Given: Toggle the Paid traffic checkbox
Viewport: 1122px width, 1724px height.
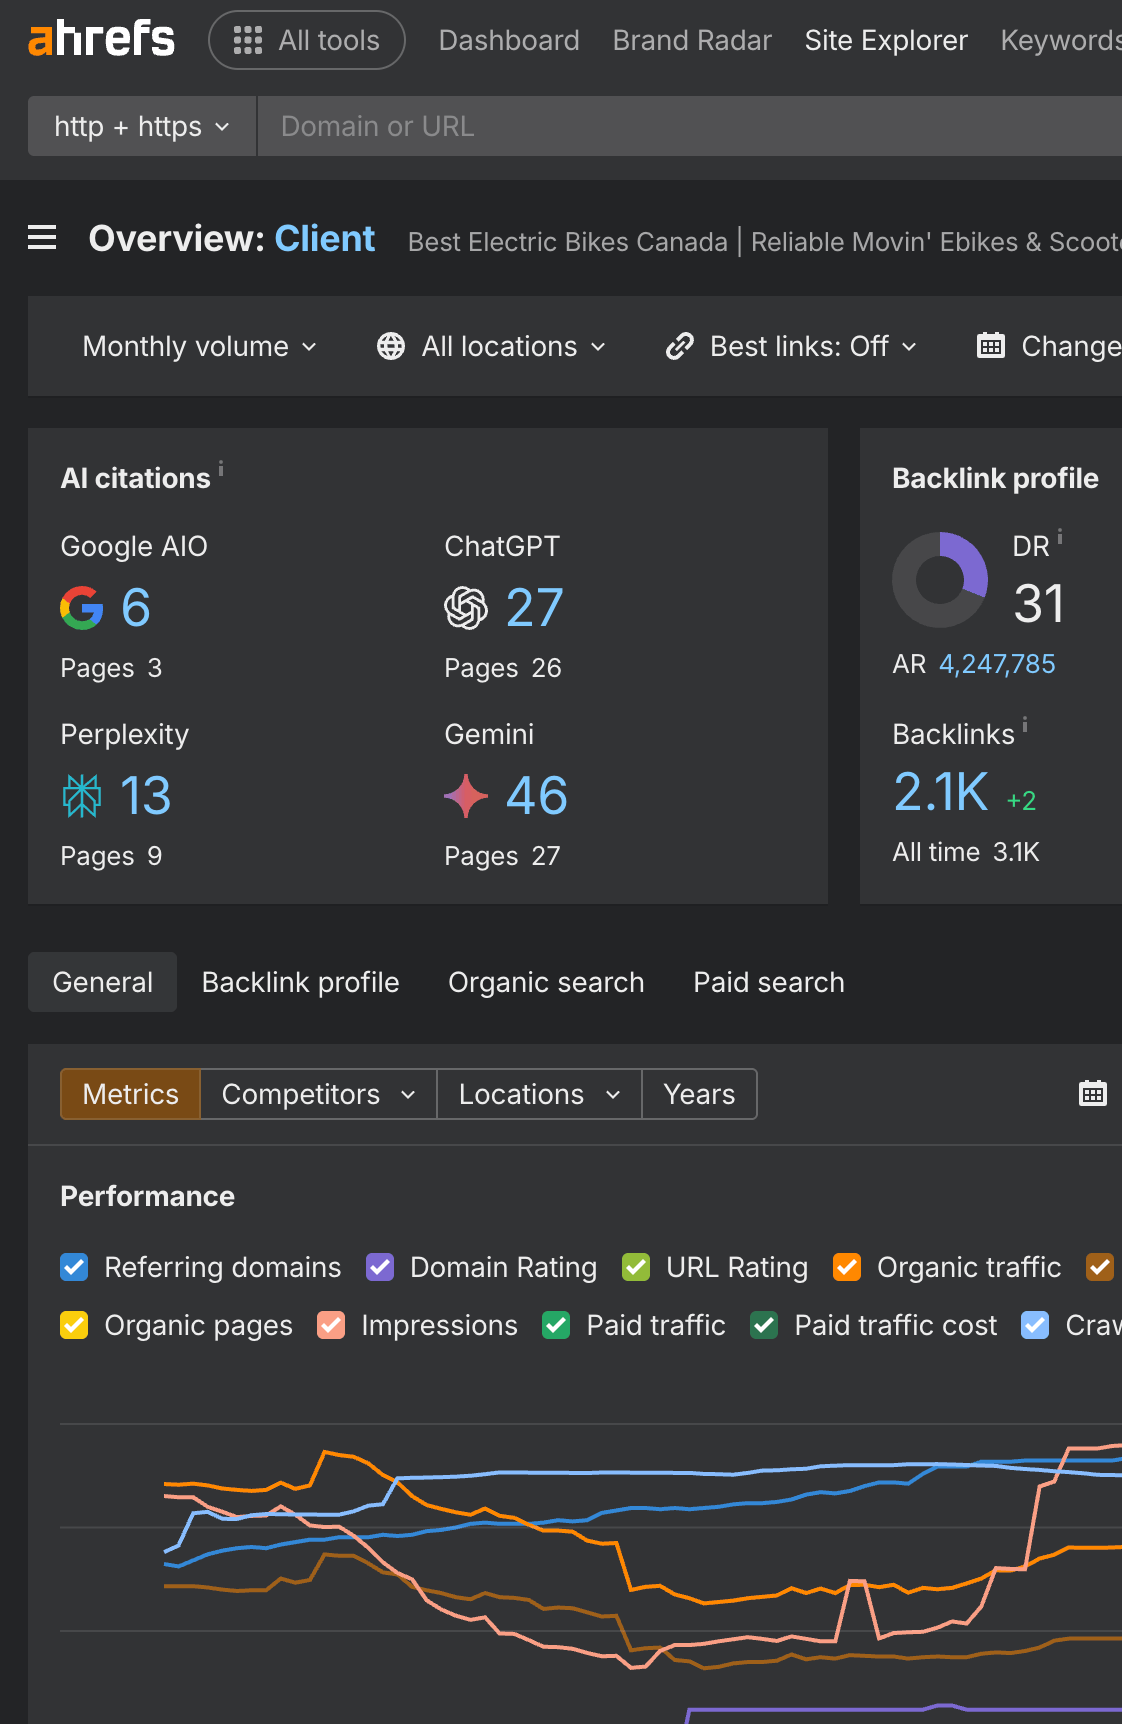Looking at the screenshot, I should pos(556,1325).
